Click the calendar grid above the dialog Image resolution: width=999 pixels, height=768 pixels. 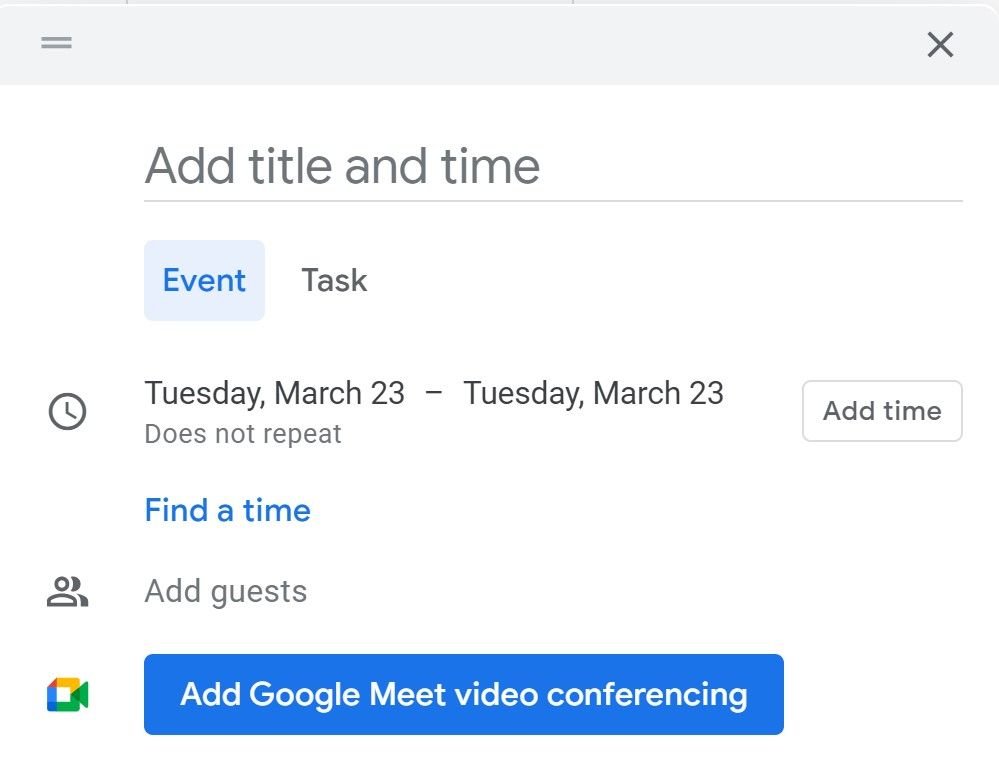pyautogui.click(x=350, y=2)
